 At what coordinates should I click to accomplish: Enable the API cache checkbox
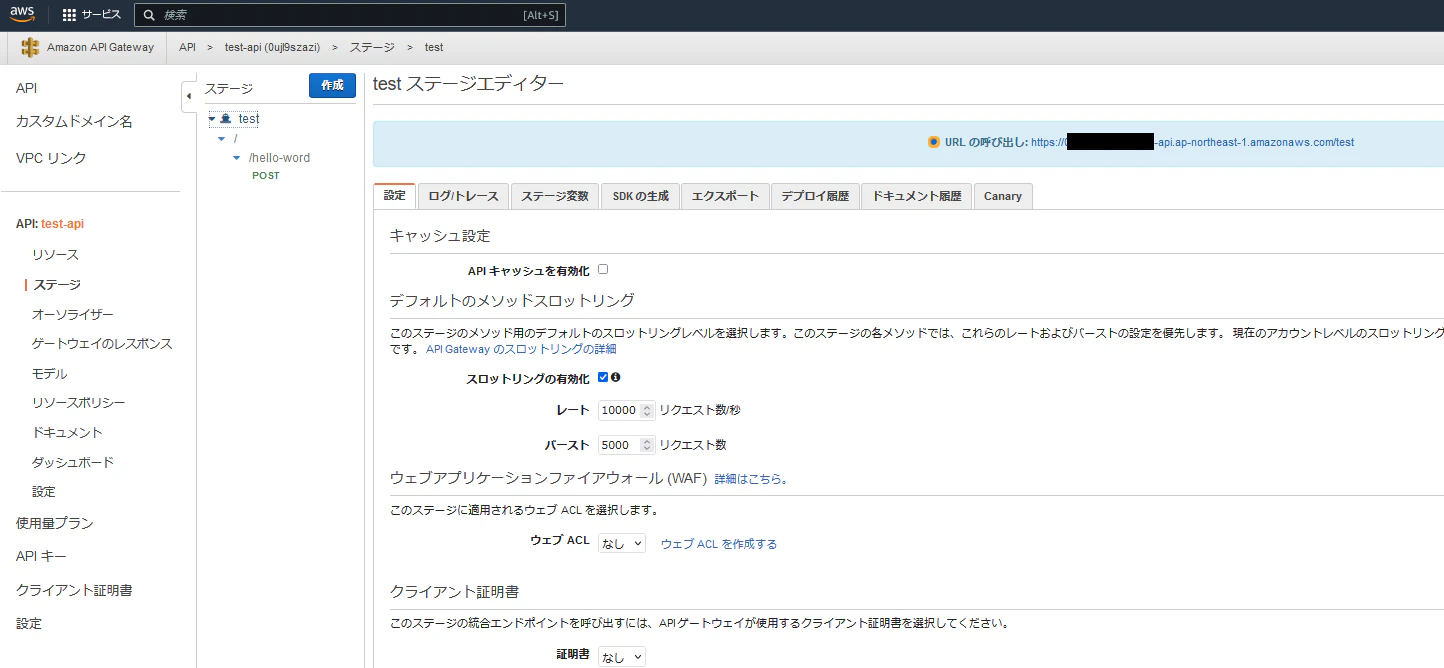point(603,269)
